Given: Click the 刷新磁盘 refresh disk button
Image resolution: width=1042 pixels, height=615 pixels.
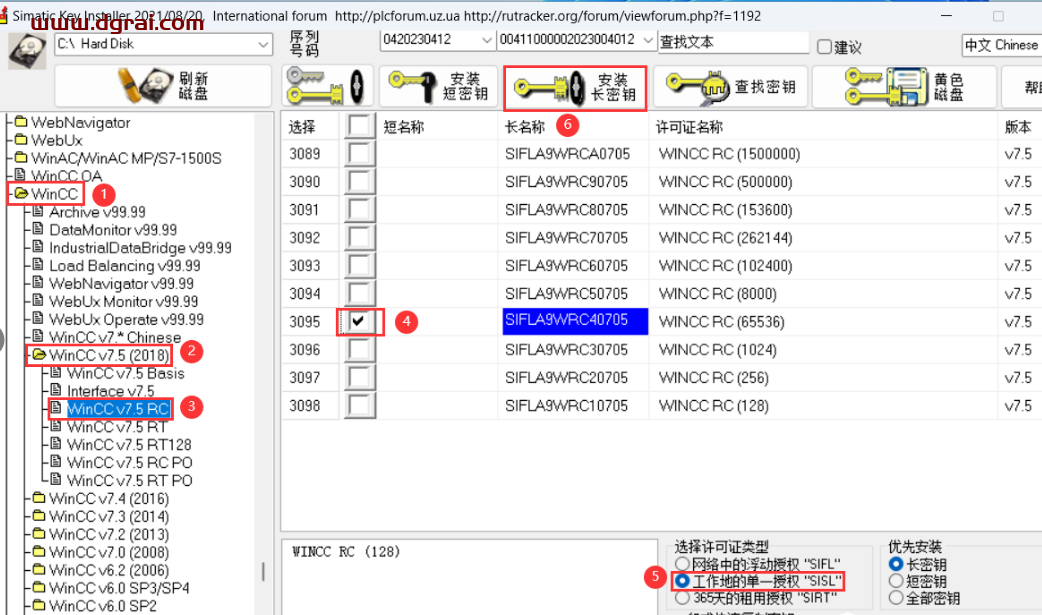Looking at the screenshot, I should 163,87.
